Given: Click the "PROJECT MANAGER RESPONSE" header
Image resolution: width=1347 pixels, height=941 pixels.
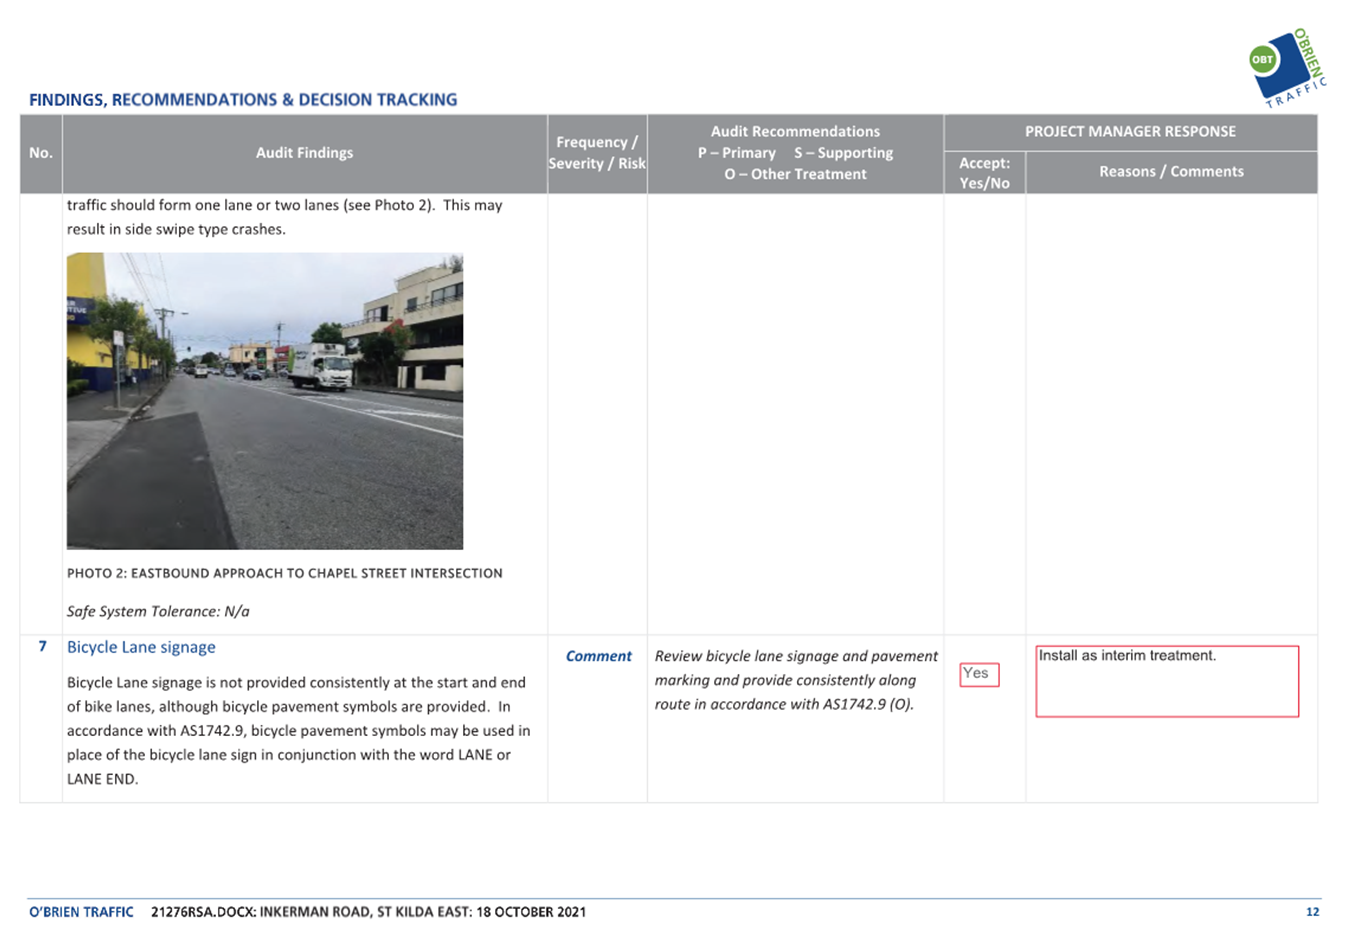Looking at the screenshot, I should point(1130,132).
